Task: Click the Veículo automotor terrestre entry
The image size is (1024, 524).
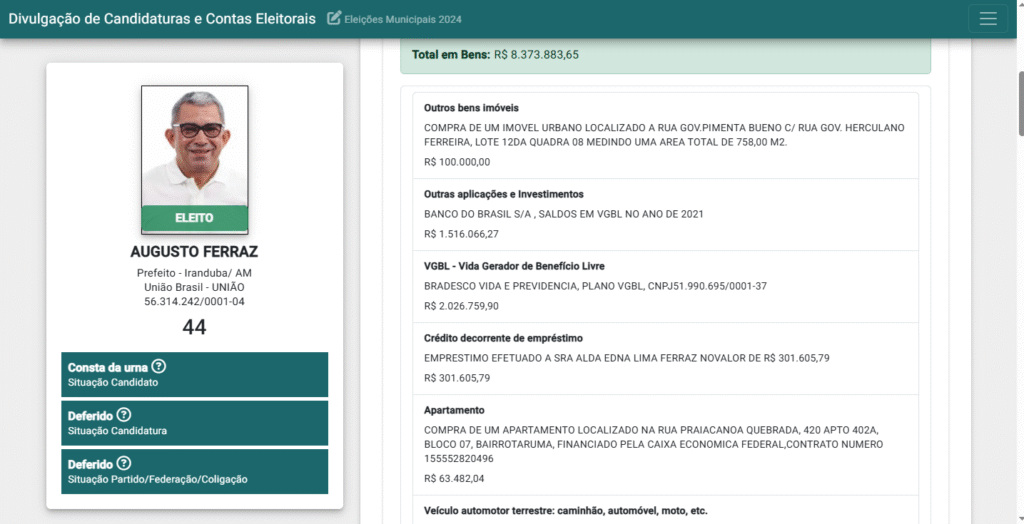Action: (665, 510)
